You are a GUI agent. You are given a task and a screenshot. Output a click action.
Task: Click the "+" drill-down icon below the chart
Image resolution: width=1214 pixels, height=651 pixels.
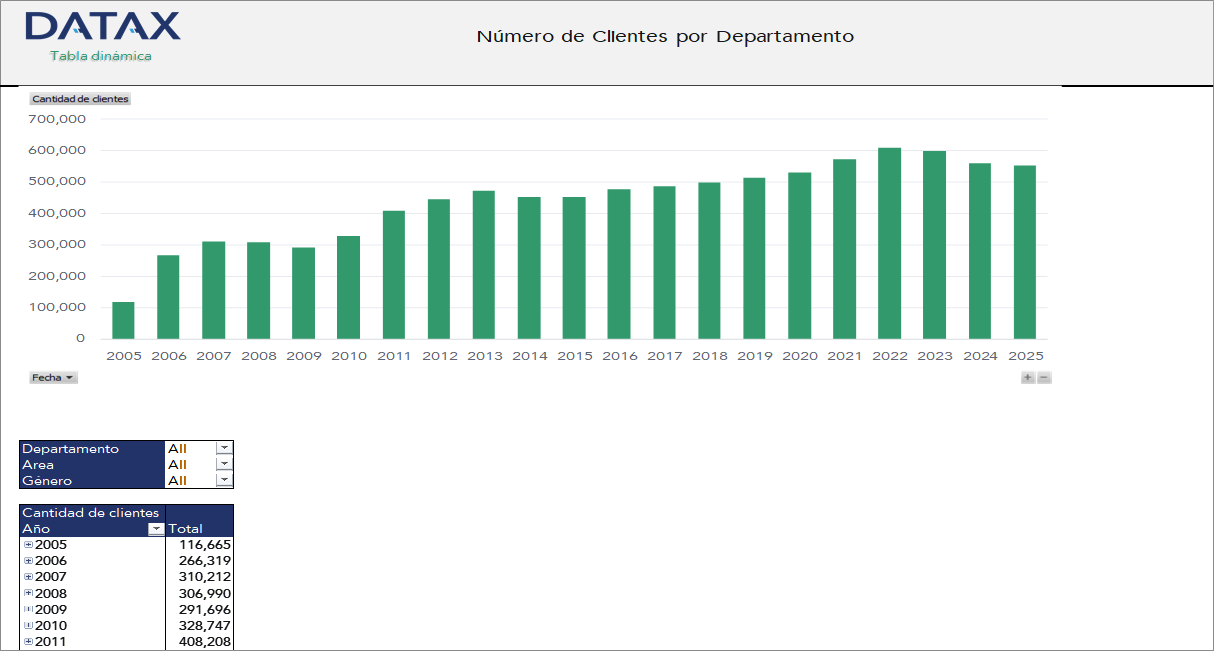1026,377
